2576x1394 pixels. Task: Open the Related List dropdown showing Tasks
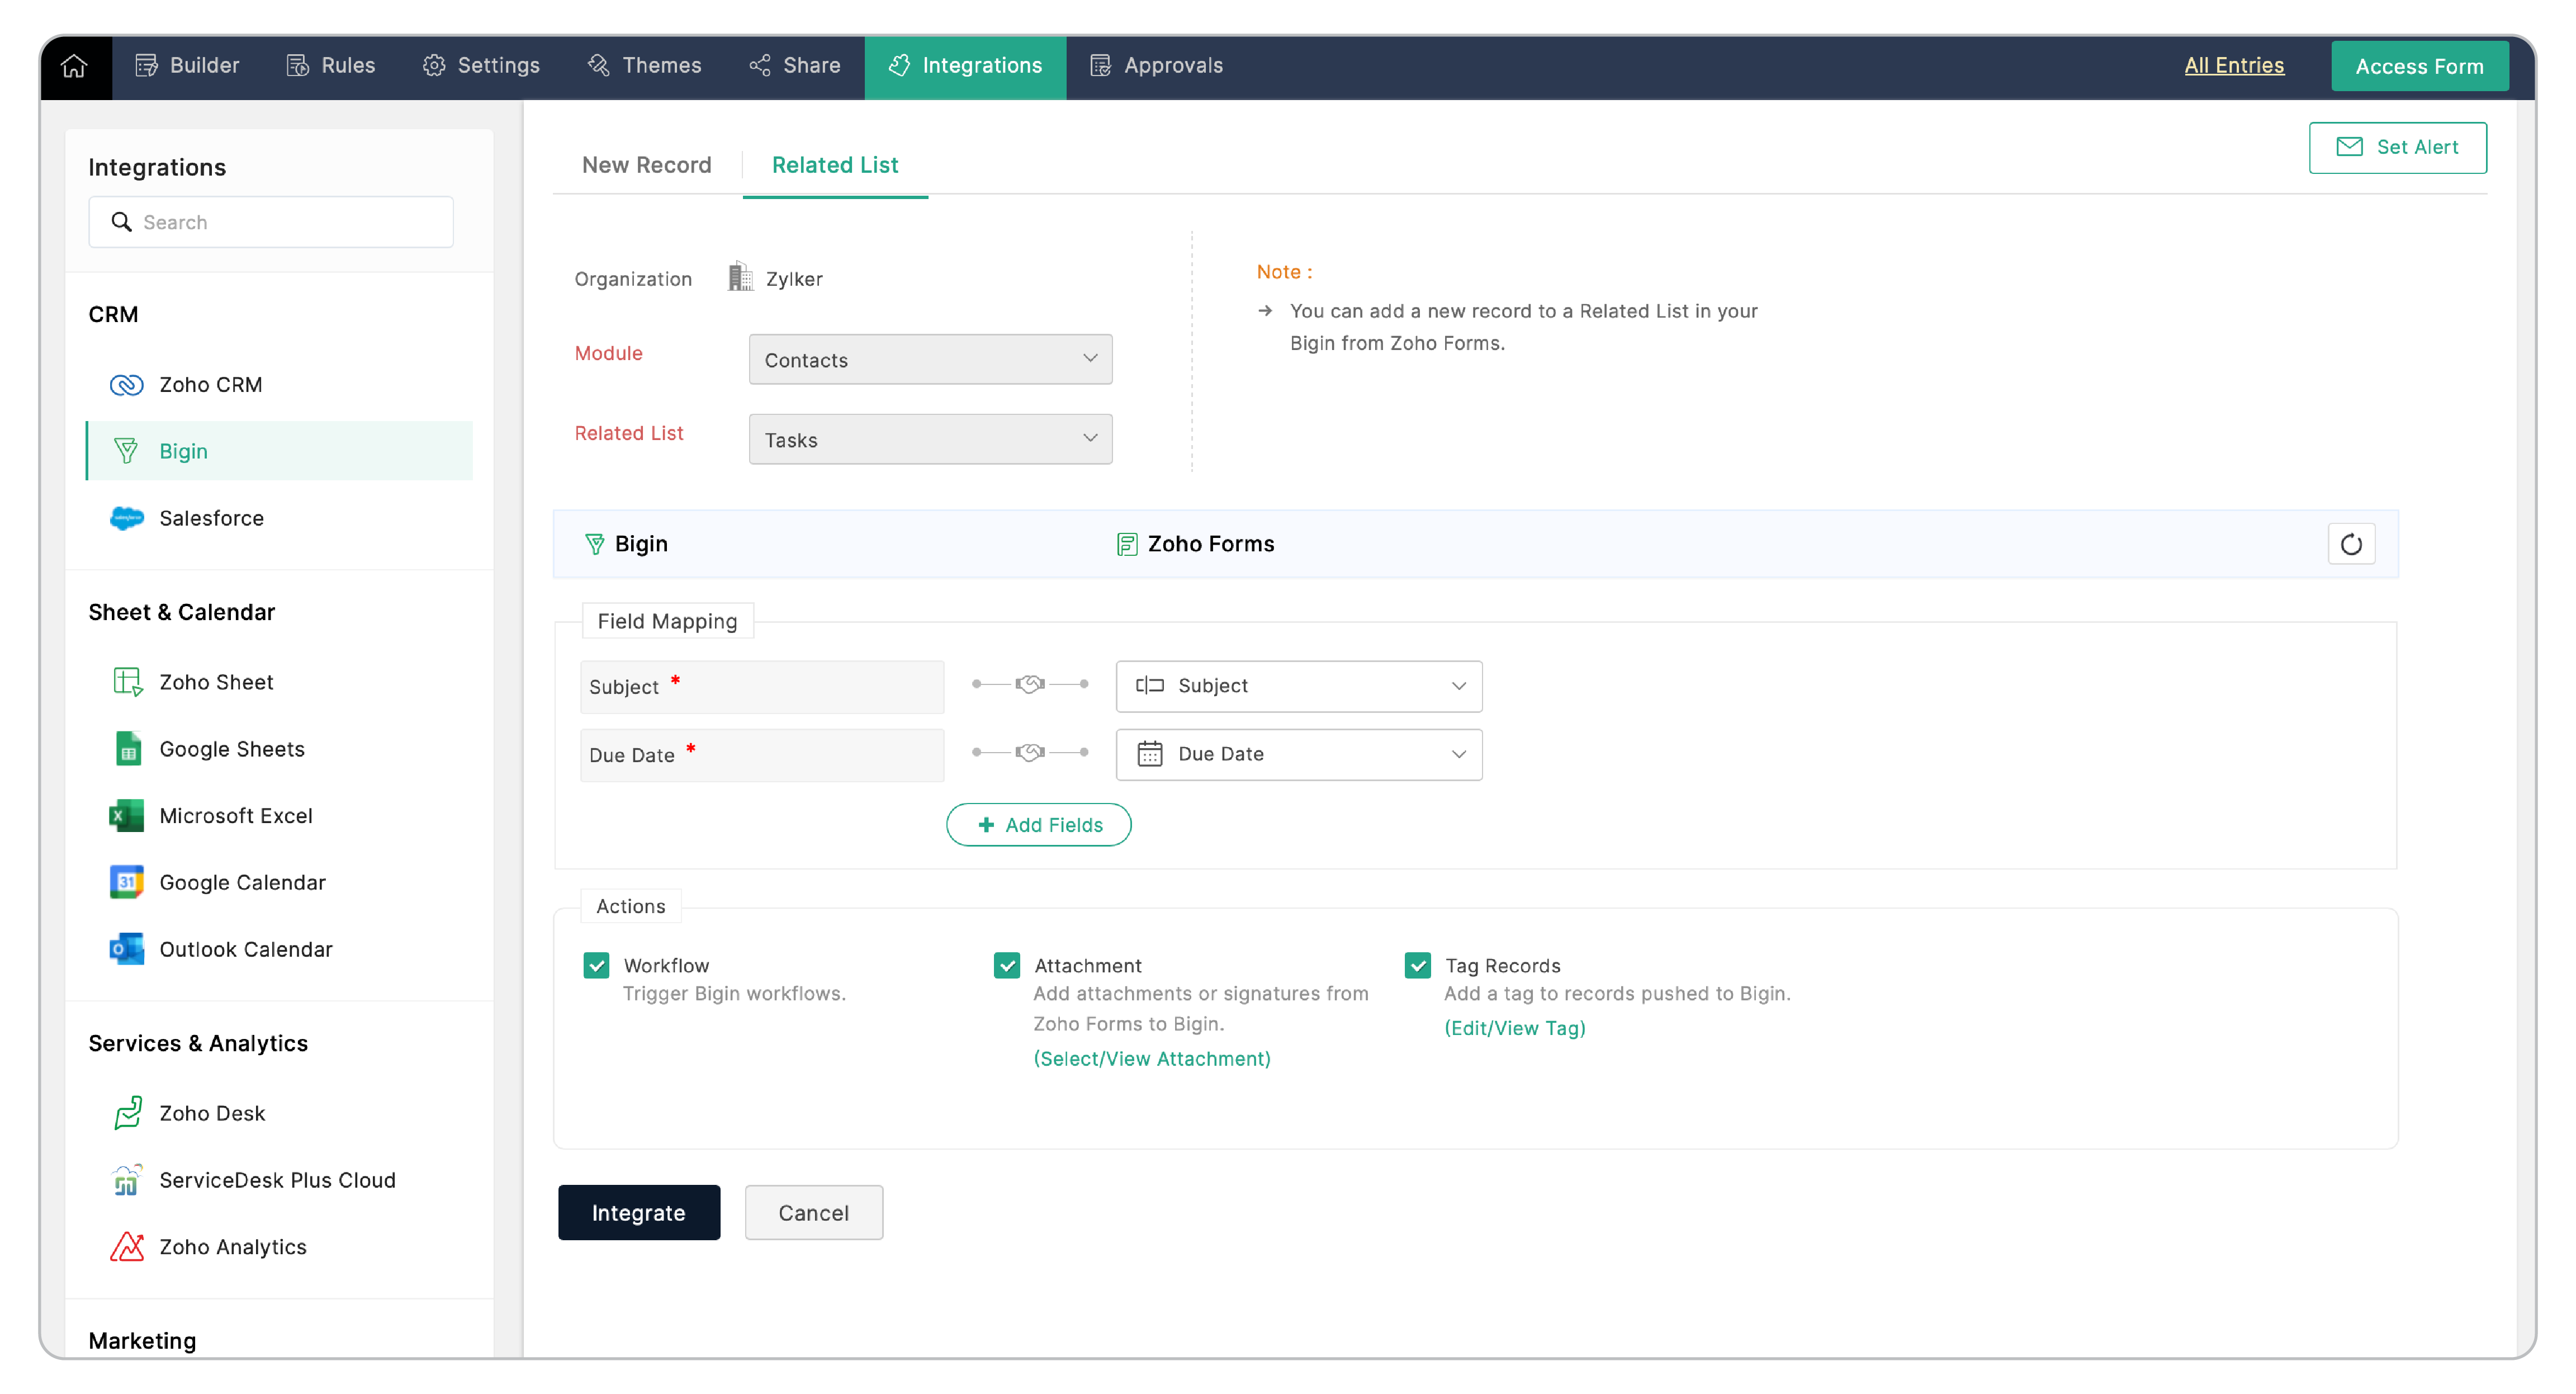click(x=930, y=440)
